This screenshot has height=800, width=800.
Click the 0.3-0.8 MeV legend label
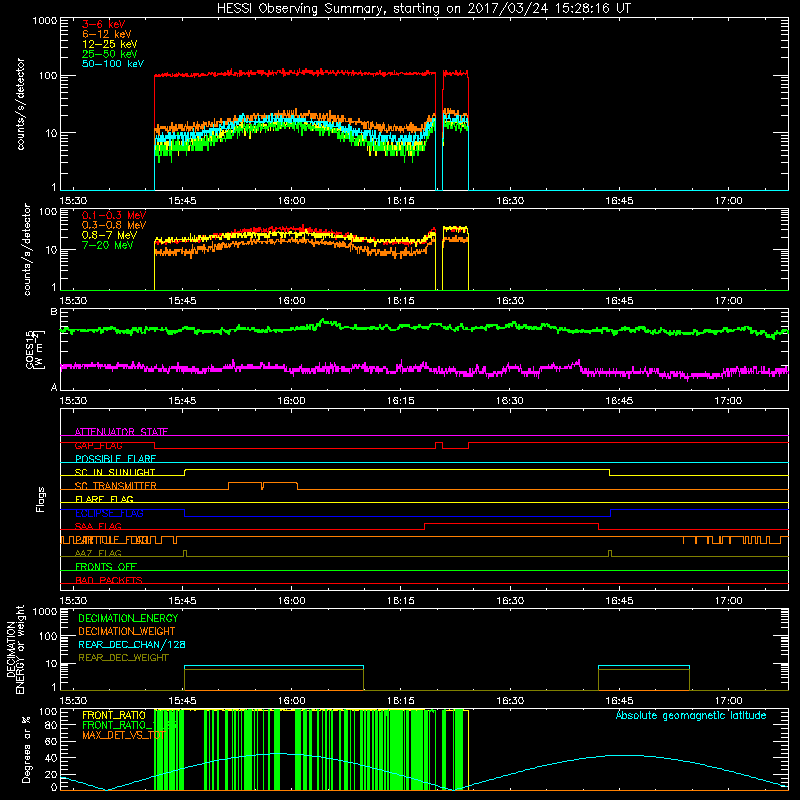click(114, 225)
